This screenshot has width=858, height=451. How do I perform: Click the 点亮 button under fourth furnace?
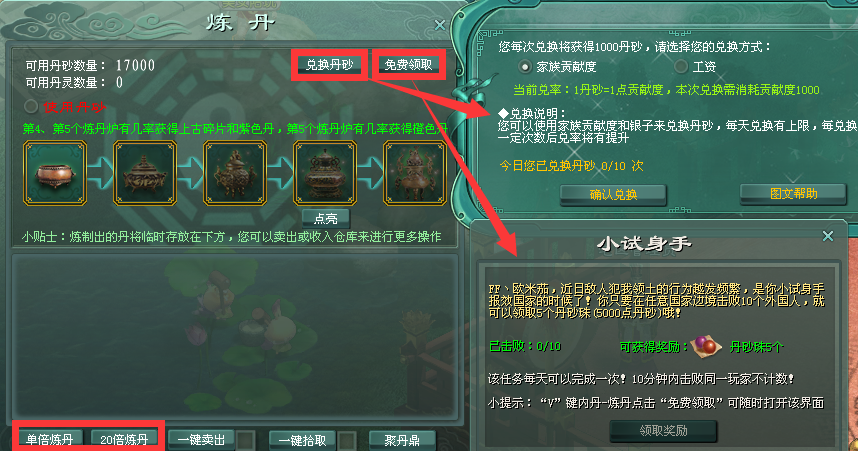point(326,218)
